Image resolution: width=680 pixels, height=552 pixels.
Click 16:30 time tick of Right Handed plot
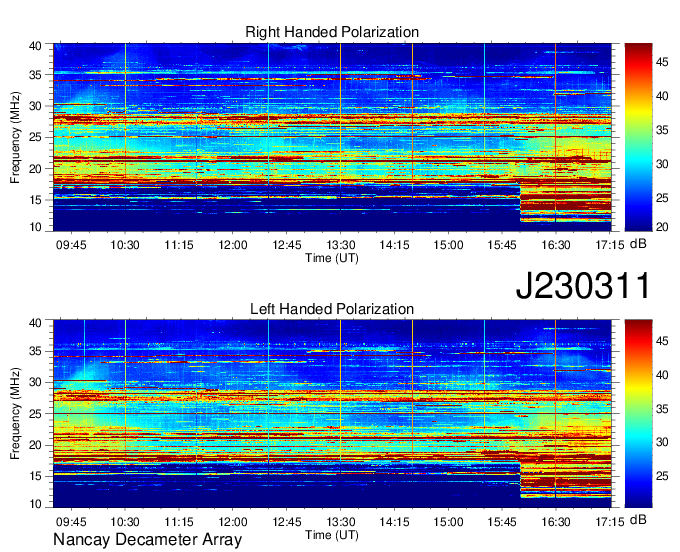point(556,245)
